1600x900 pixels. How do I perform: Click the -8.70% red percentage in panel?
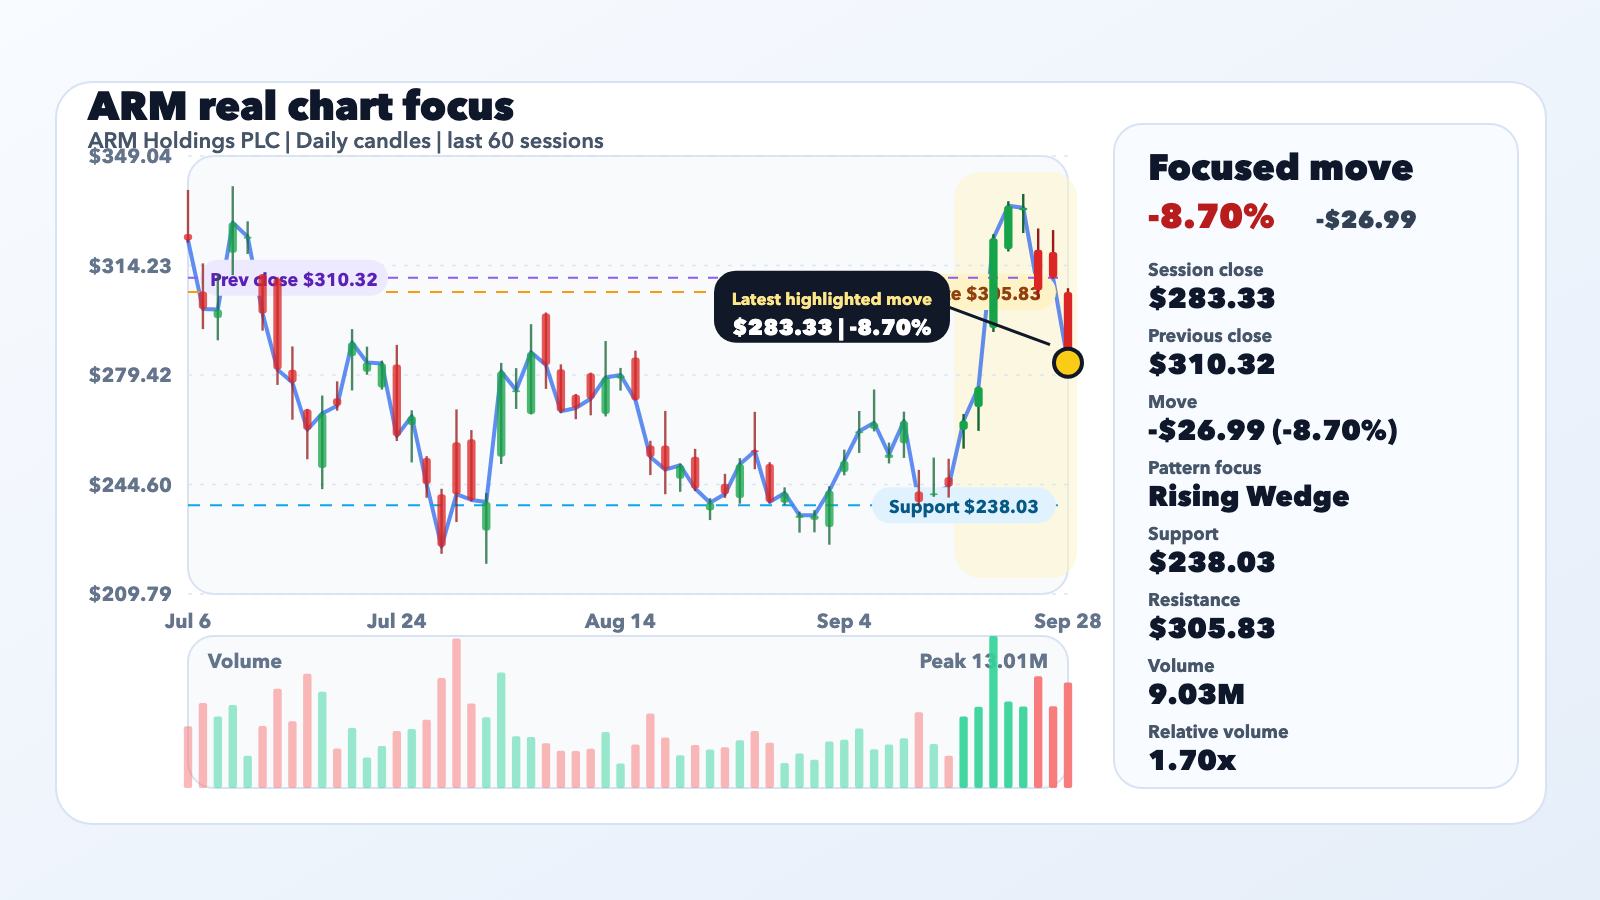click(1211, 216)
